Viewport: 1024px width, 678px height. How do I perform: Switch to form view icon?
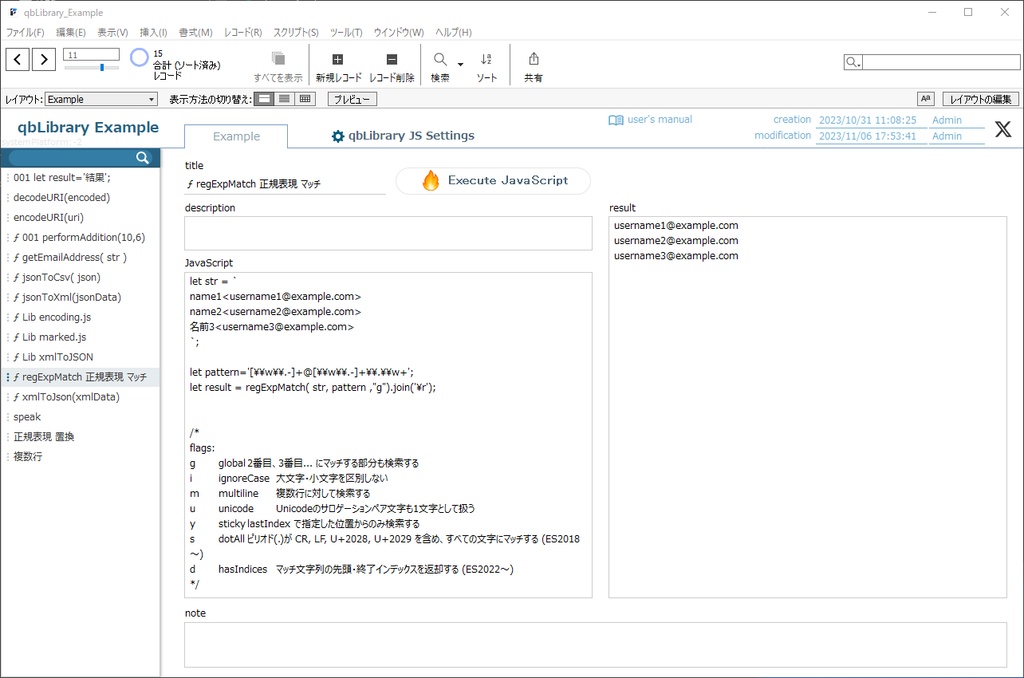(x=264, y=99)
